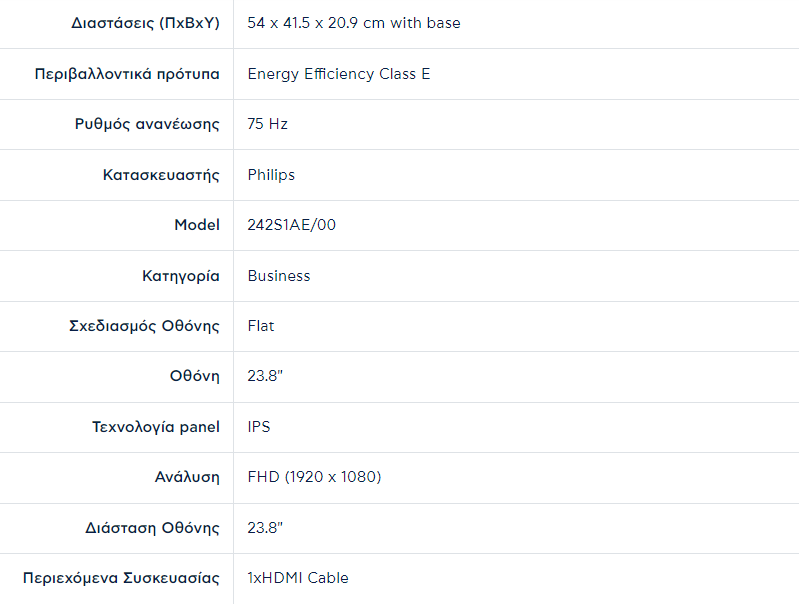Select the 'FHD (1920 x 1080)' resolution value

[x=314, y=477]
